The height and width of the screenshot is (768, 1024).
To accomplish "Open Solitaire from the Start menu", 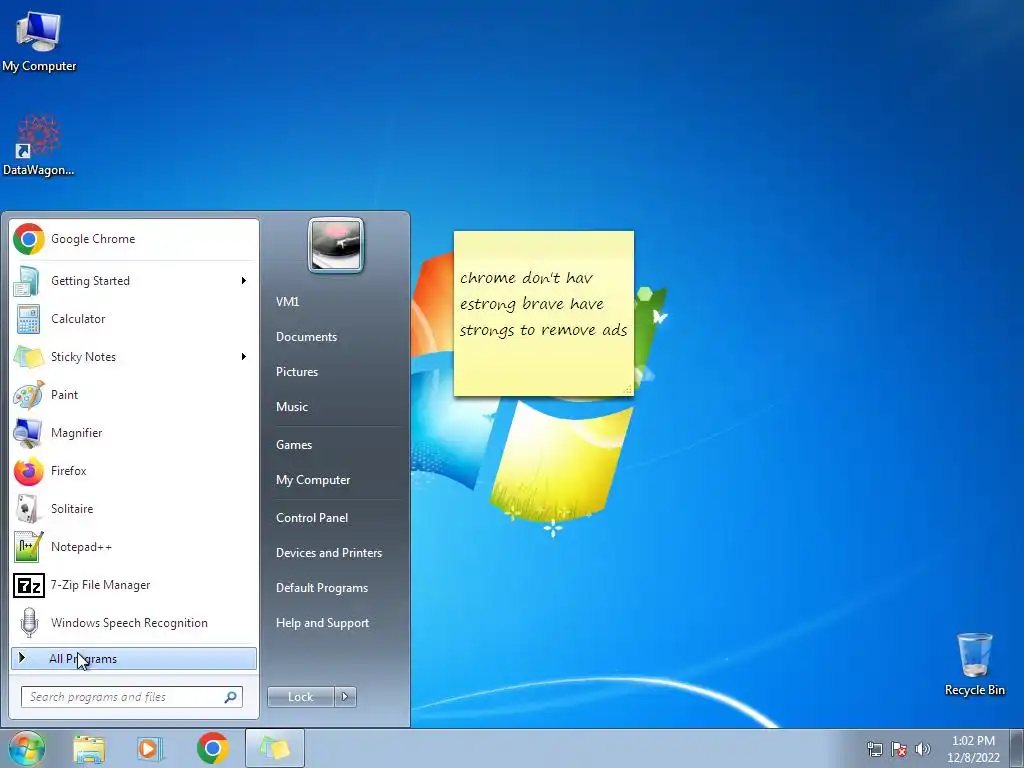I will [x=134, y=509].
